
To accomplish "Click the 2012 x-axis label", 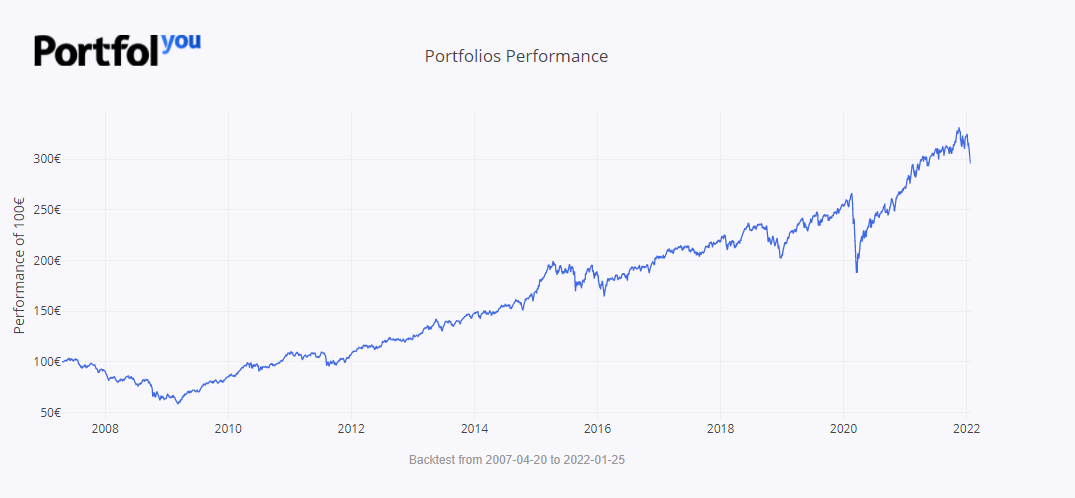I will point(351,429).
